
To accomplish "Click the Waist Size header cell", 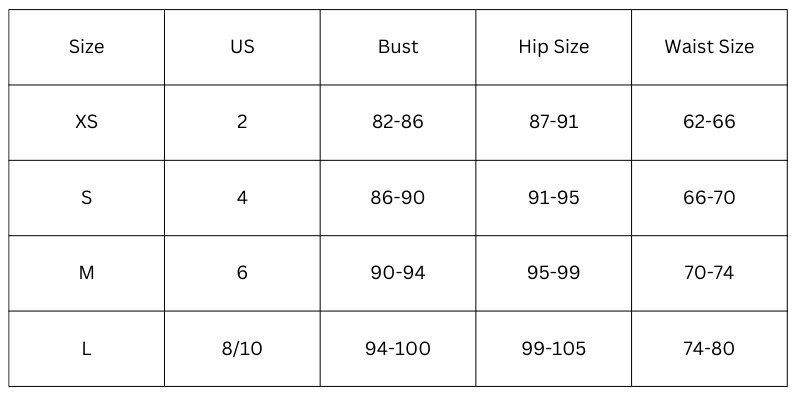I will click(x=709, y=47).
